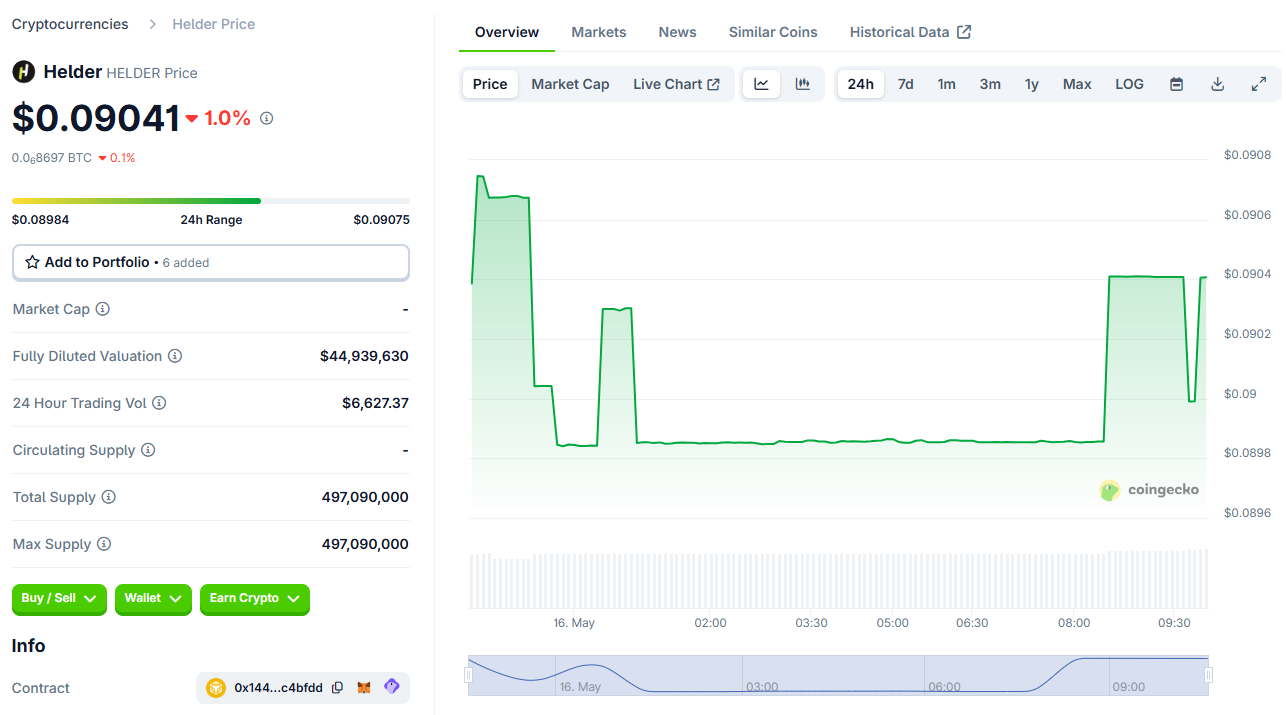Click Circulating Supply info icon
The height and width of the screenshot is (715, 1286).
tap(148, 450)
